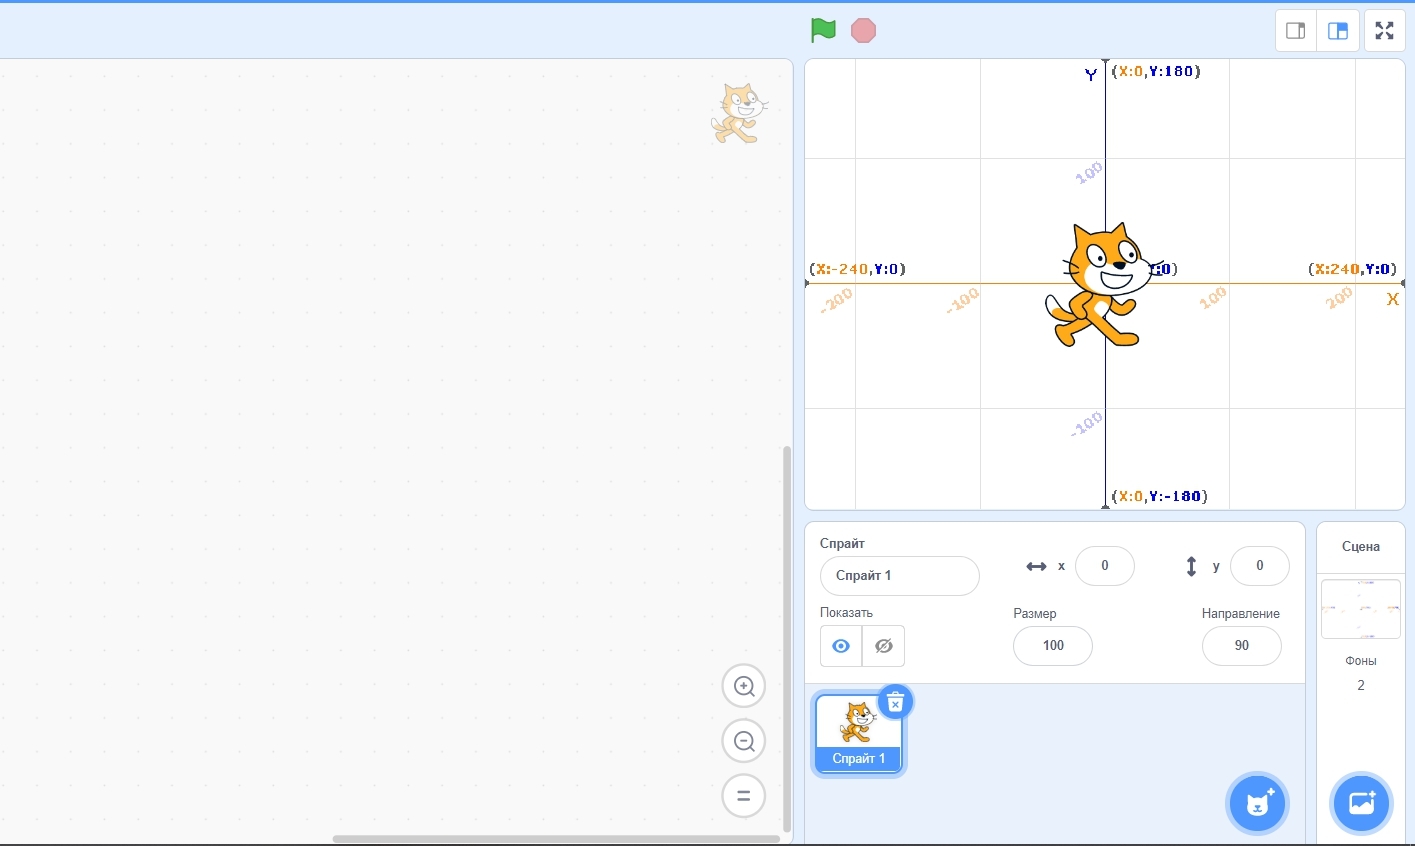The image size is (1415, 846).
Task: Click the vertical y arrows icon
Action: pos(1191,567)
